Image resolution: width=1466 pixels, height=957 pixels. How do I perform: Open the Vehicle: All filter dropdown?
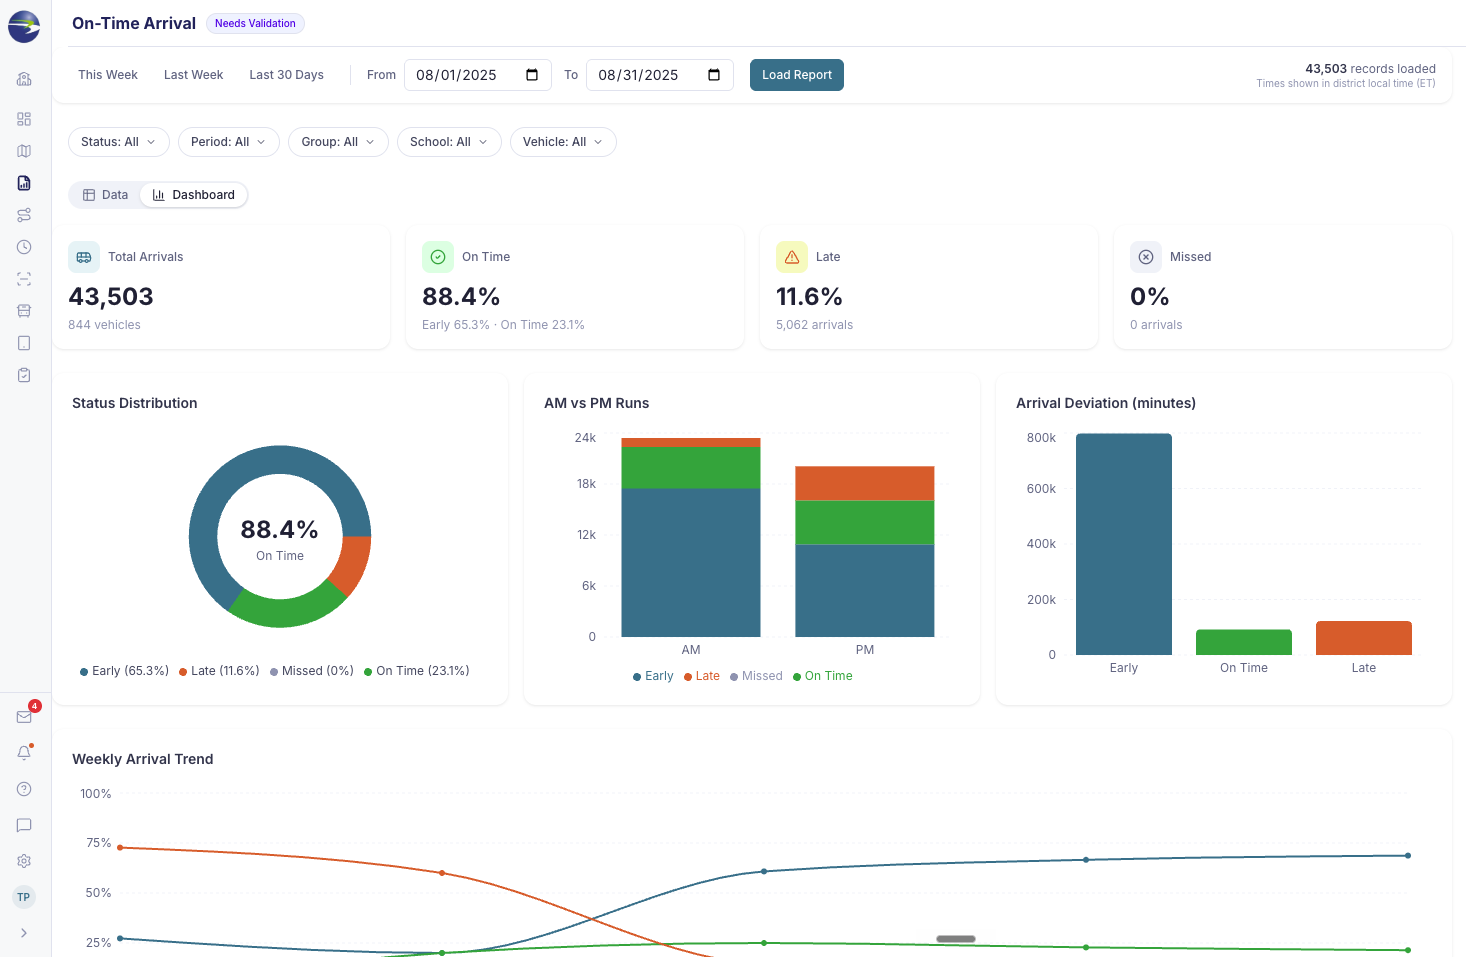pos(563,142)
